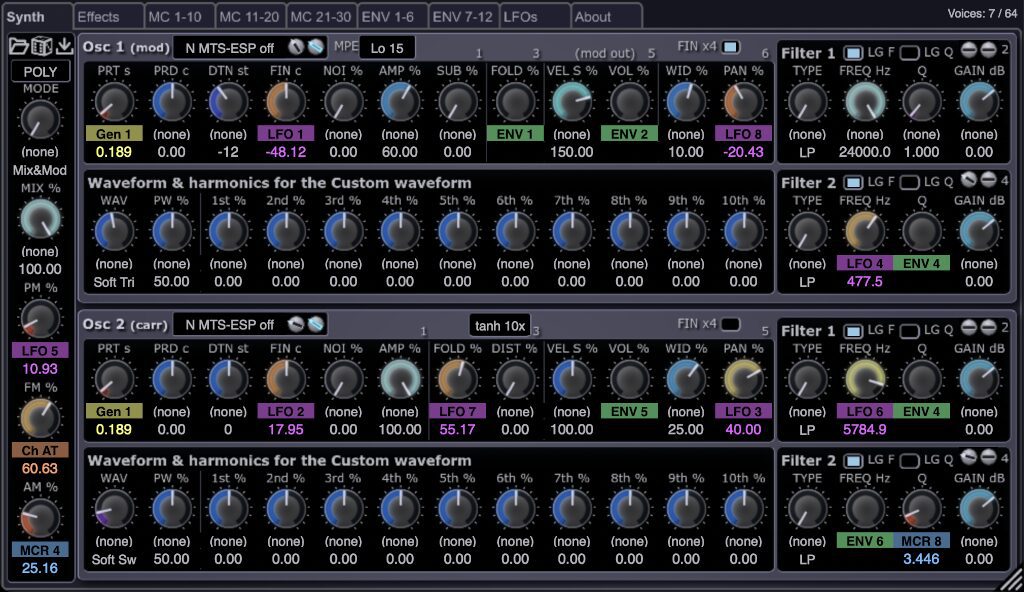Click the Voices: 7 / 64 readout

(983, 14)
